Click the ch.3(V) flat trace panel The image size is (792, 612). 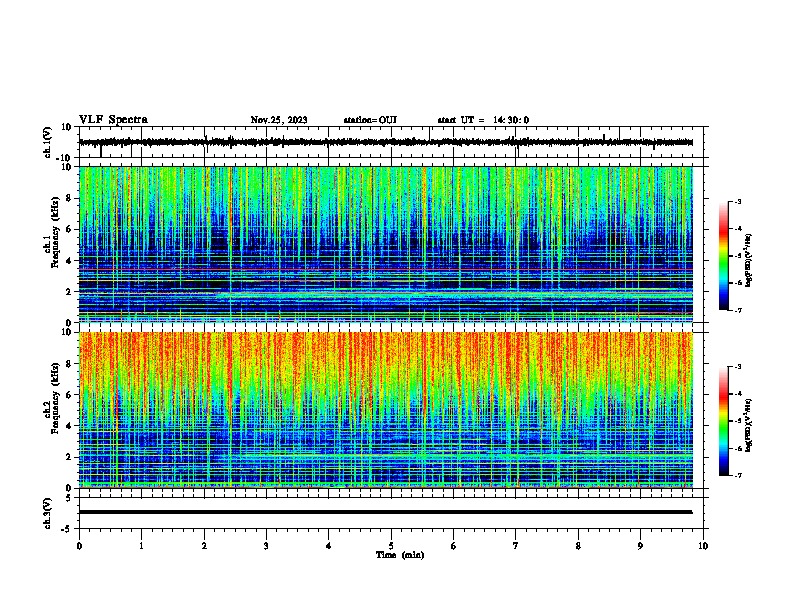(393, 513)
